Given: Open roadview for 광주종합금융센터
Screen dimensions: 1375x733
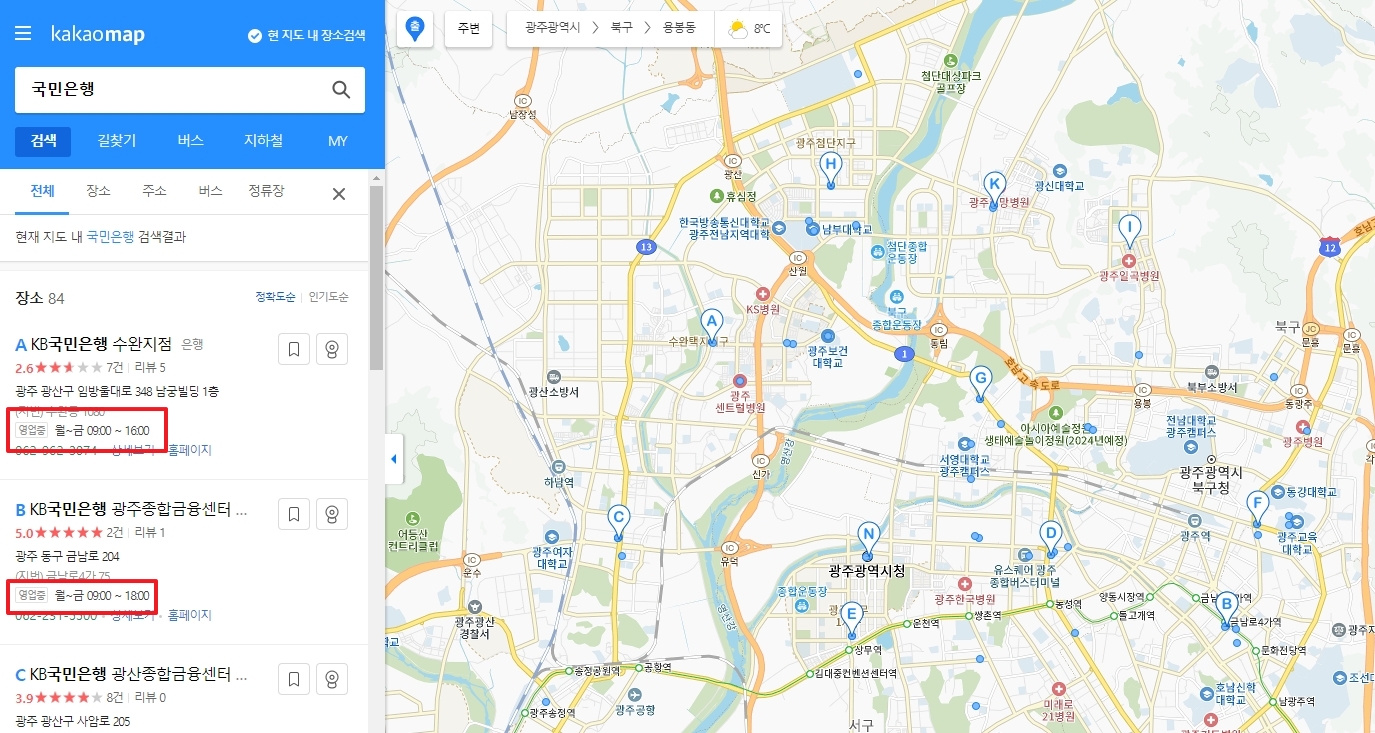Looking at the screenshot, I should tap(332, 514).
